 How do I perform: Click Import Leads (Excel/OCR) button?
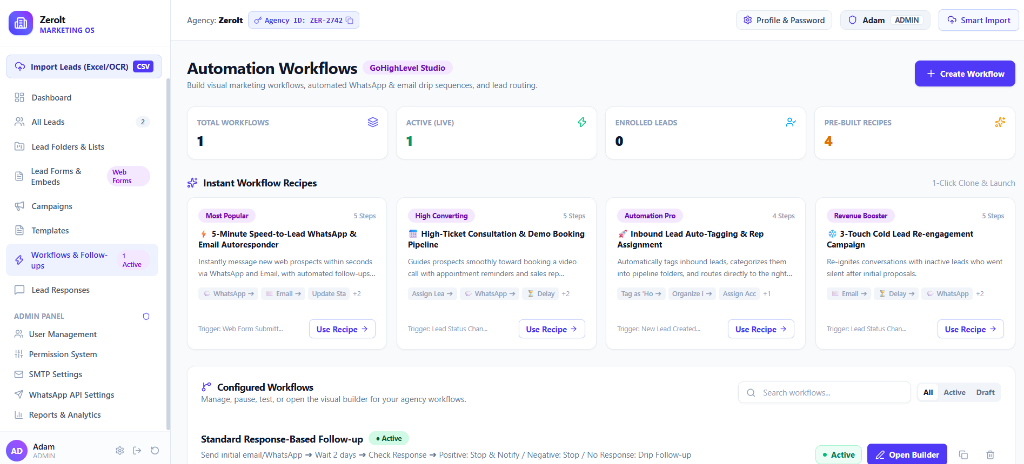click(x=84, y=67)
